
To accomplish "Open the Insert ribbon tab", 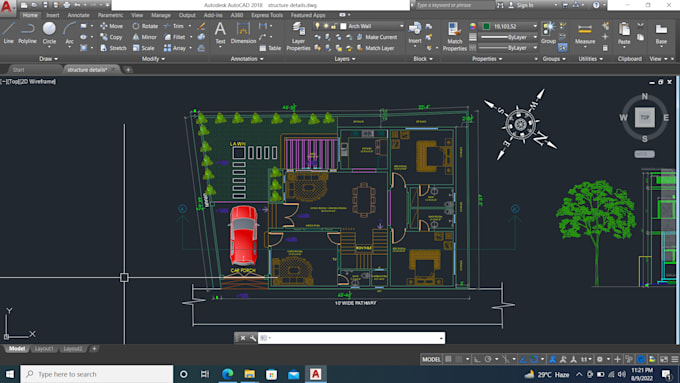I will (x=52, y=15).
